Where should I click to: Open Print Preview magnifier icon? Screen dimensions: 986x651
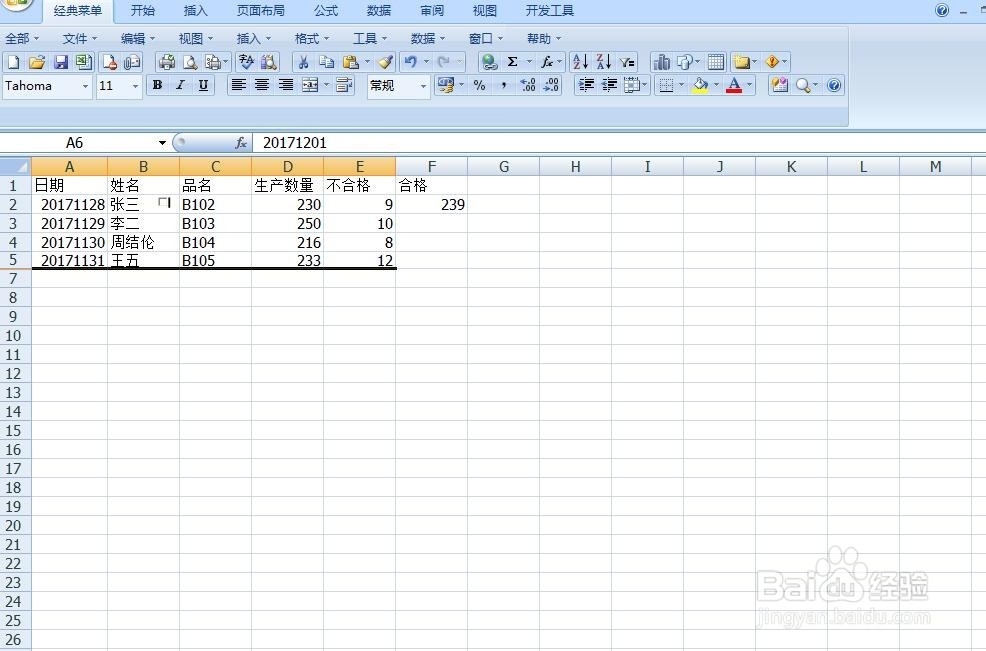tap(190, 62)
